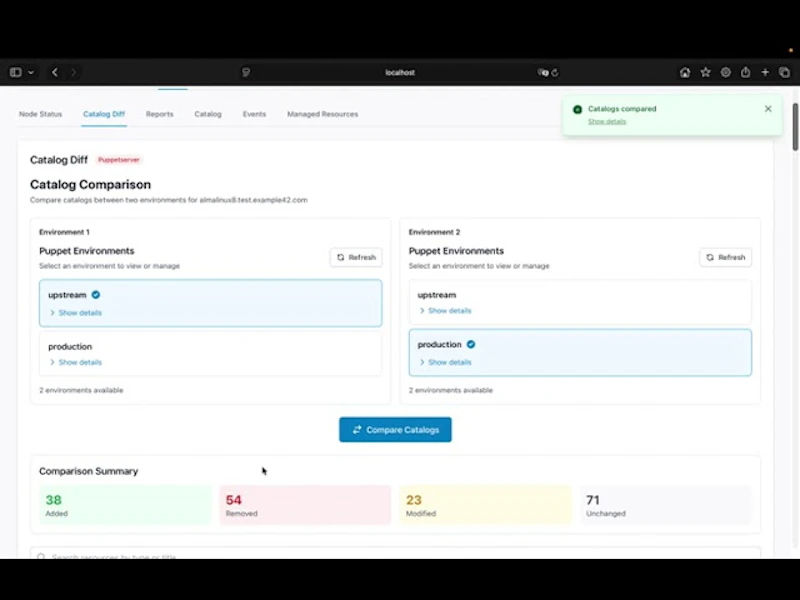Click the 71 Unchanged summary card
800x600 pixels.
(666, 505)
